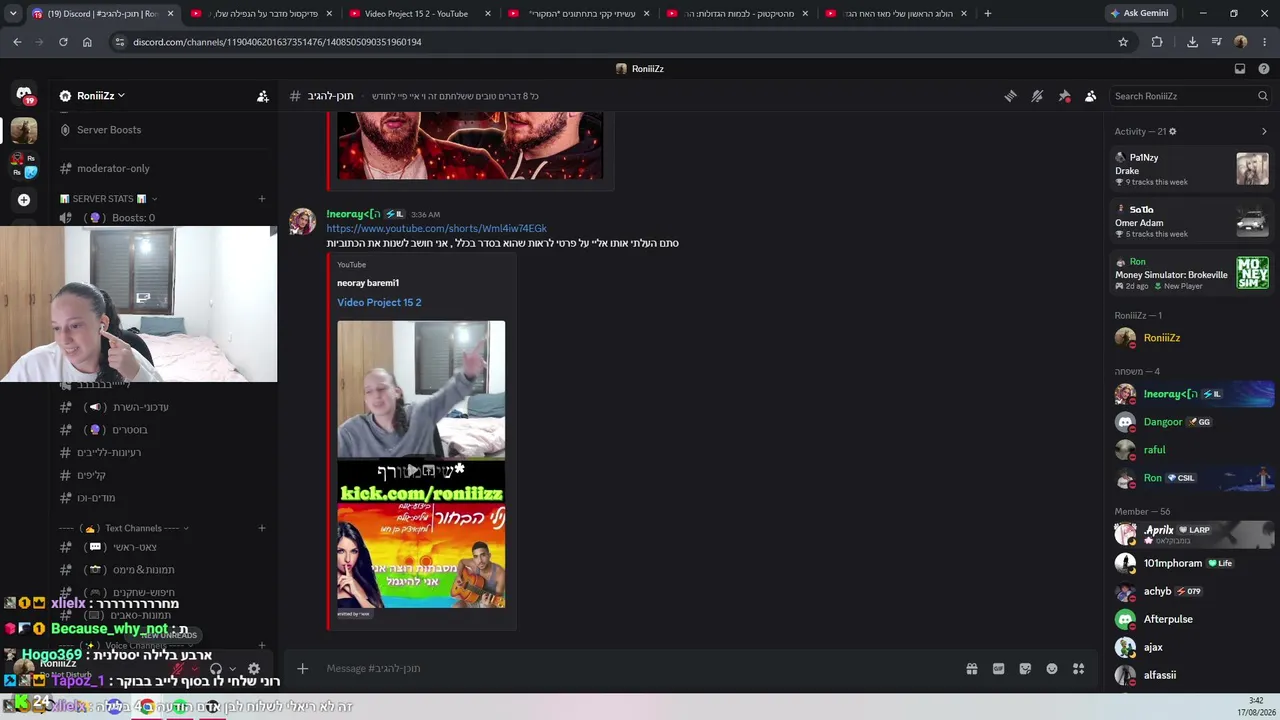Open the Discord help icon
This screenshot has height=720, width=1280.
pos(1264,69)
